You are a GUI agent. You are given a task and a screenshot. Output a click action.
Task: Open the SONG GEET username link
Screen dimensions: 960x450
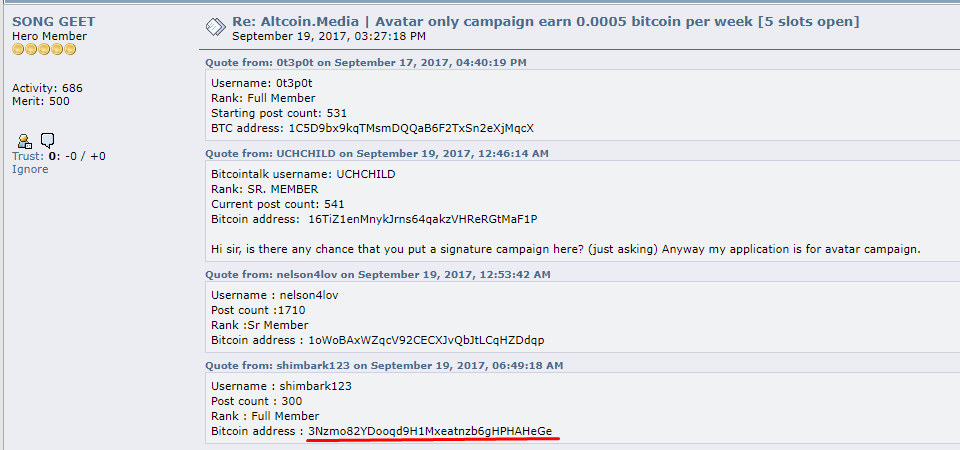pyautogui.click(x=54, y=21)
